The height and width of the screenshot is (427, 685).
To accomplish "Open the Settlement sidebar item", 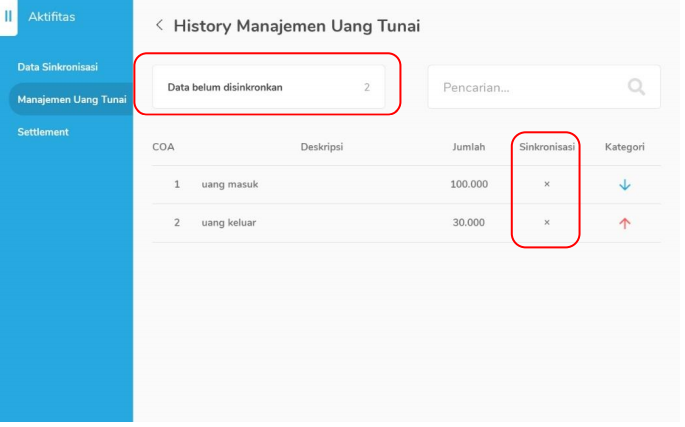I will click(x=43, y=132).
